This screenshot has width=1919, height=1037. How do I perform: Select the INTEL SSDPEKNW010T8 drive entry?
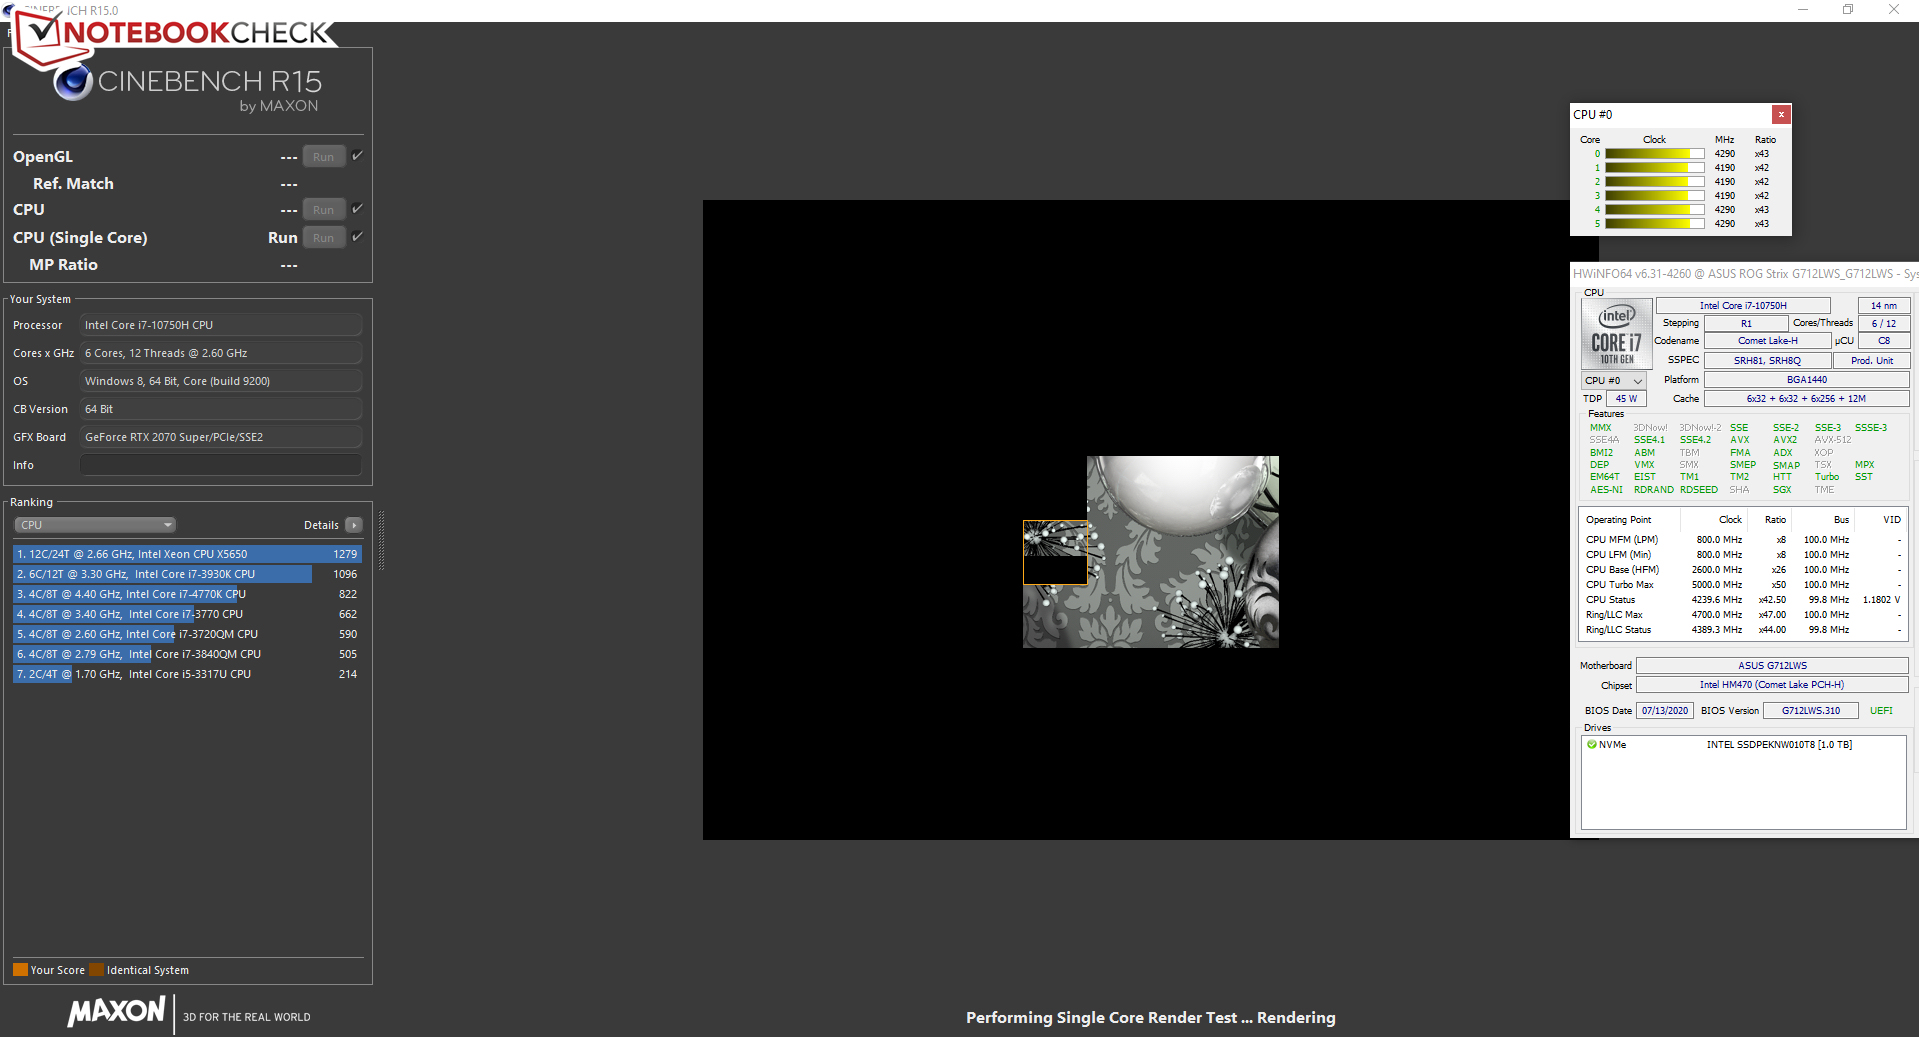pyautogui.click(x=1779, y=745)
